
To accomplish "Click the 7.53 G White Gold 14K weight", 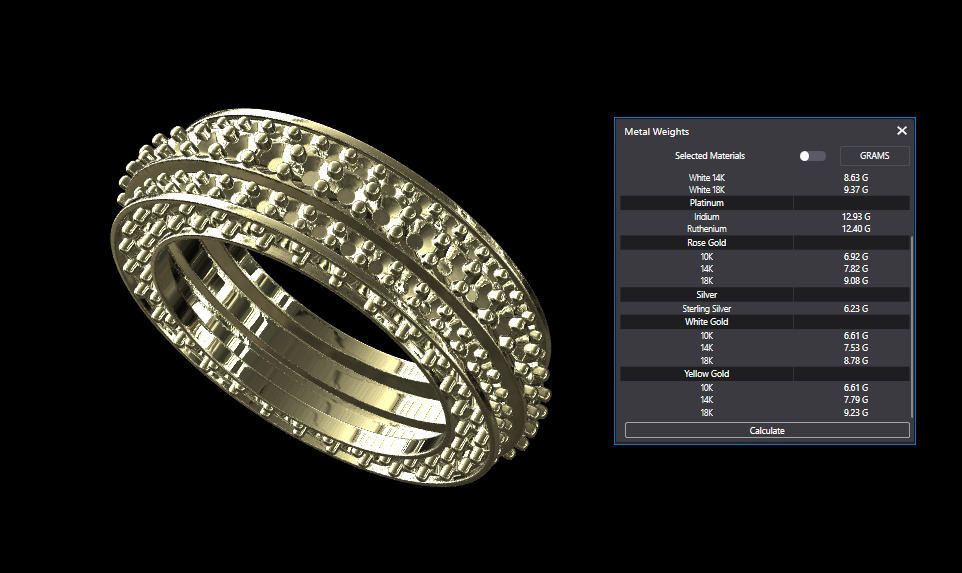I will (x=856, y=348).
